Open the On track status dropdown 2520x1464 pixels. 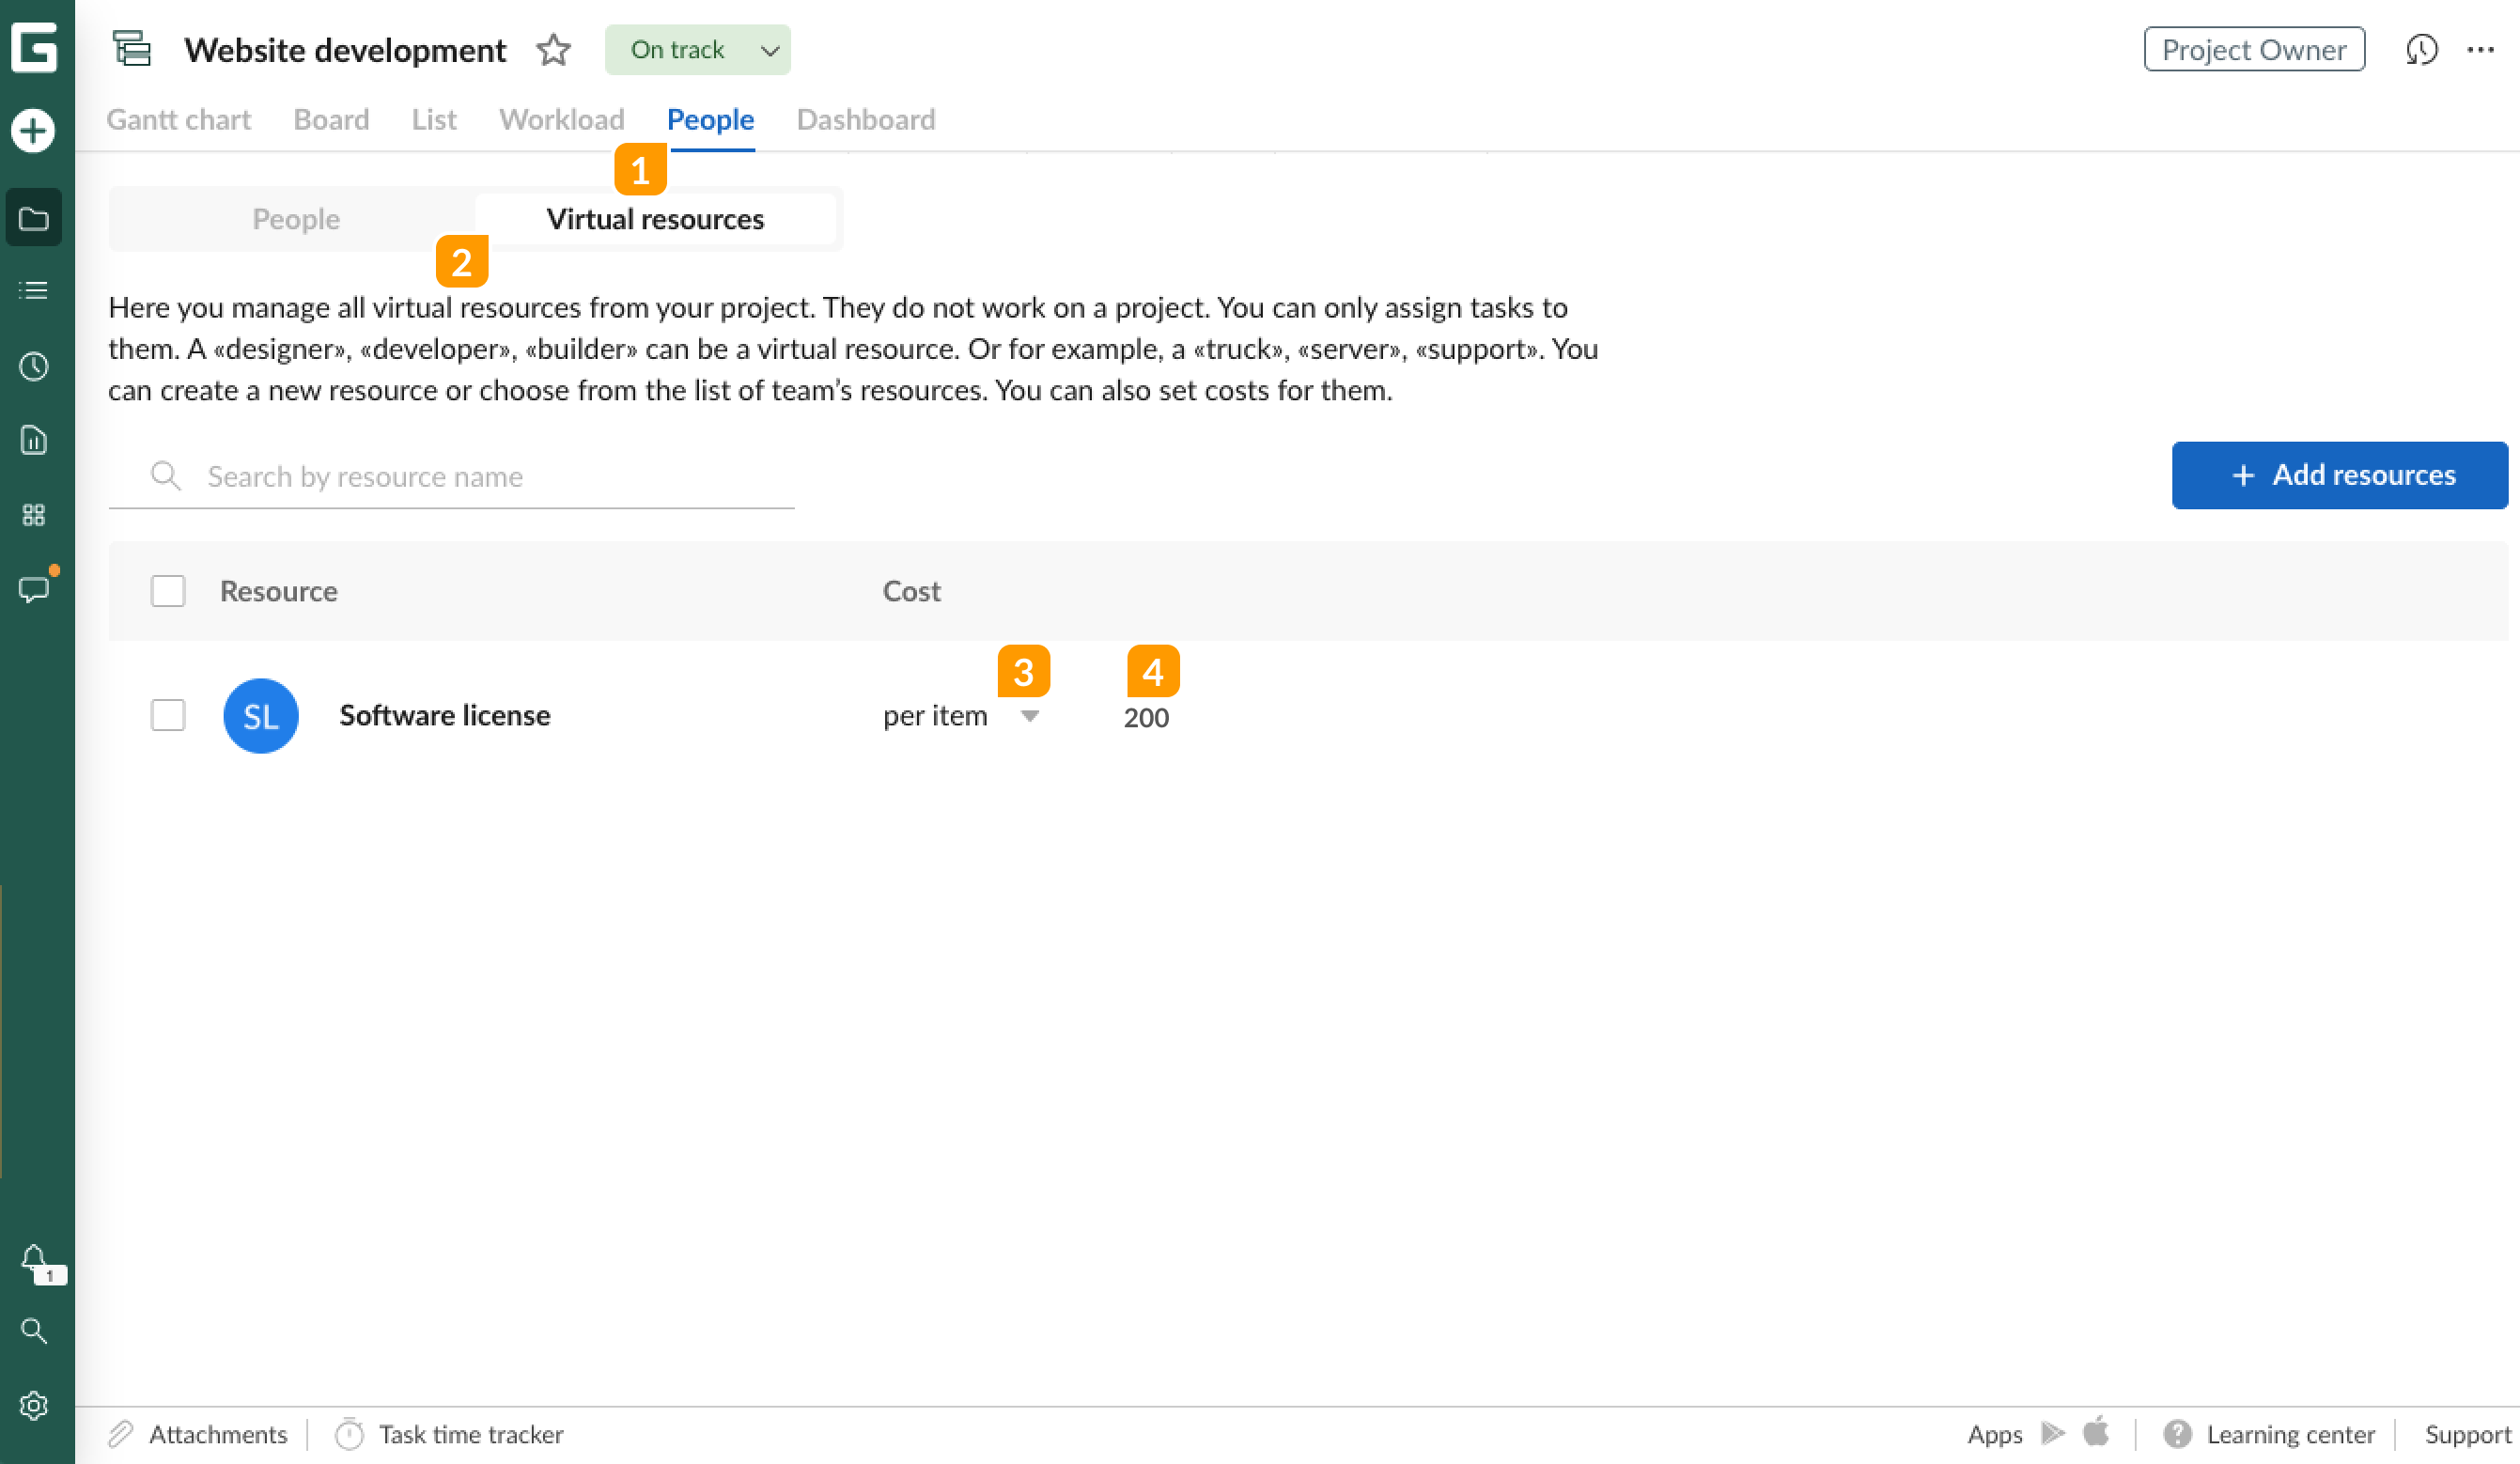[697, 49]
